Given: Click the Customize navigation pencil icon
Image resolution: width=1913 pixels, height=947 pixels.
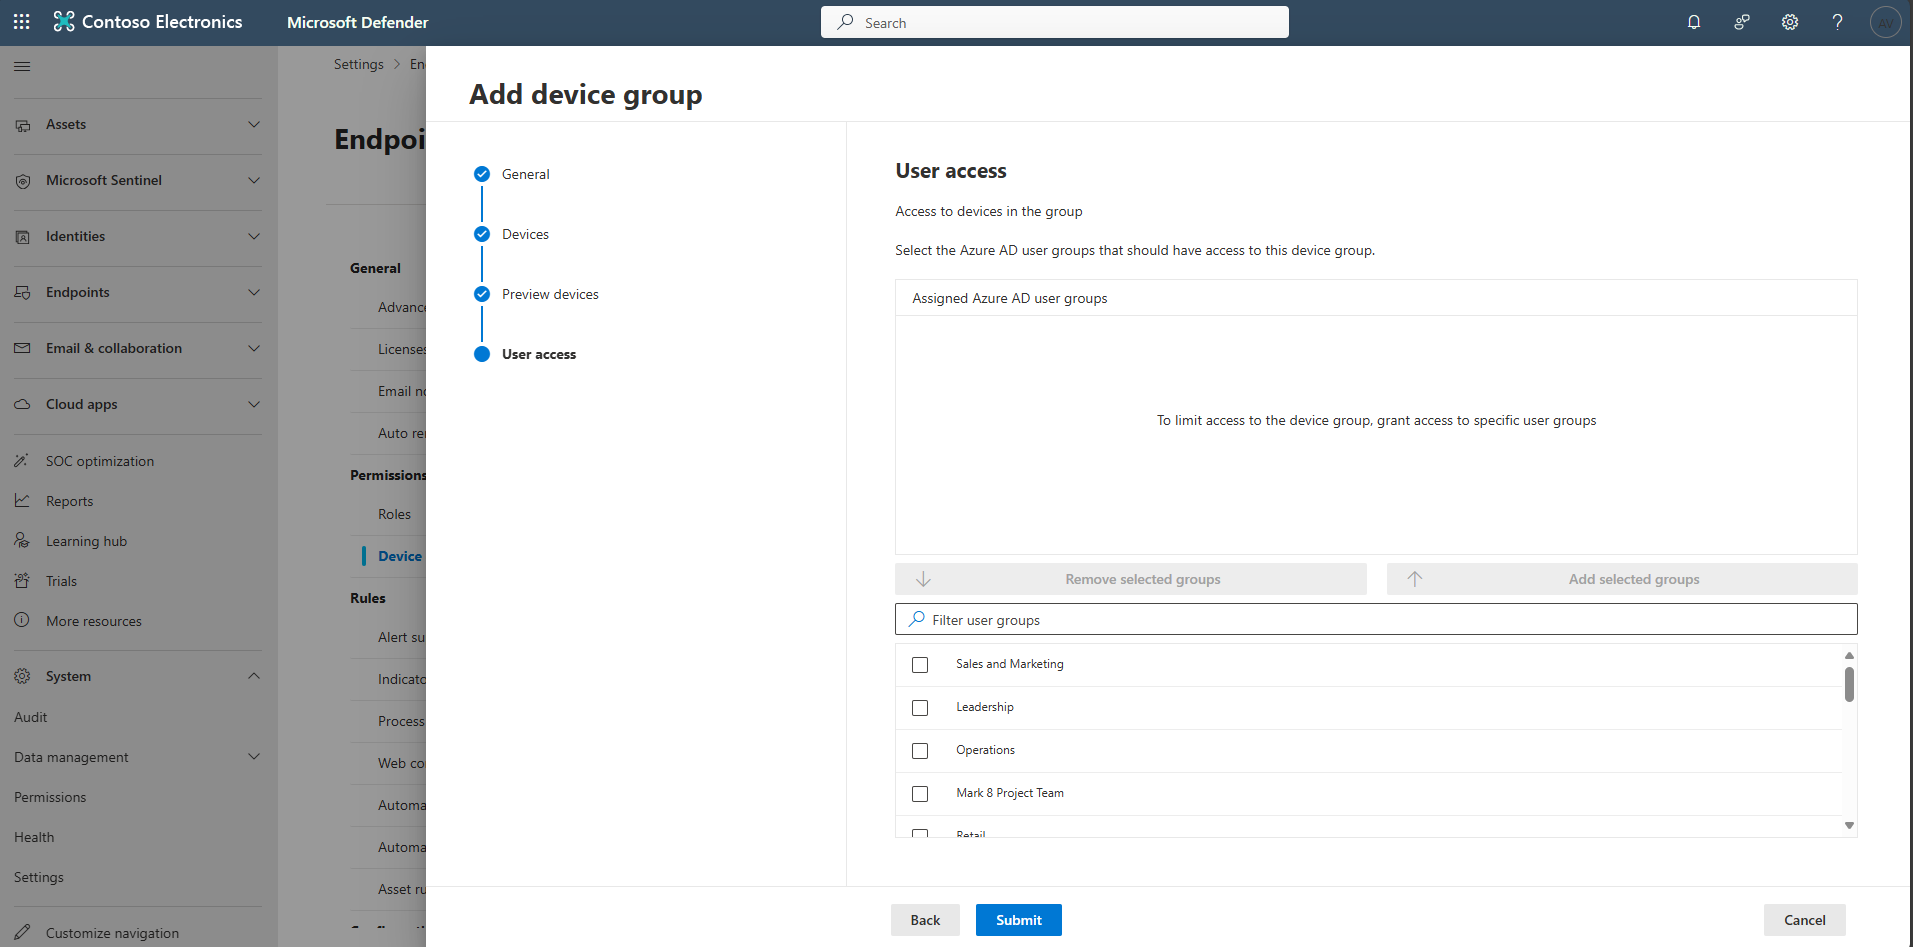Looking at the screenshot, I should pyautogui.click(x=22, y=932).
